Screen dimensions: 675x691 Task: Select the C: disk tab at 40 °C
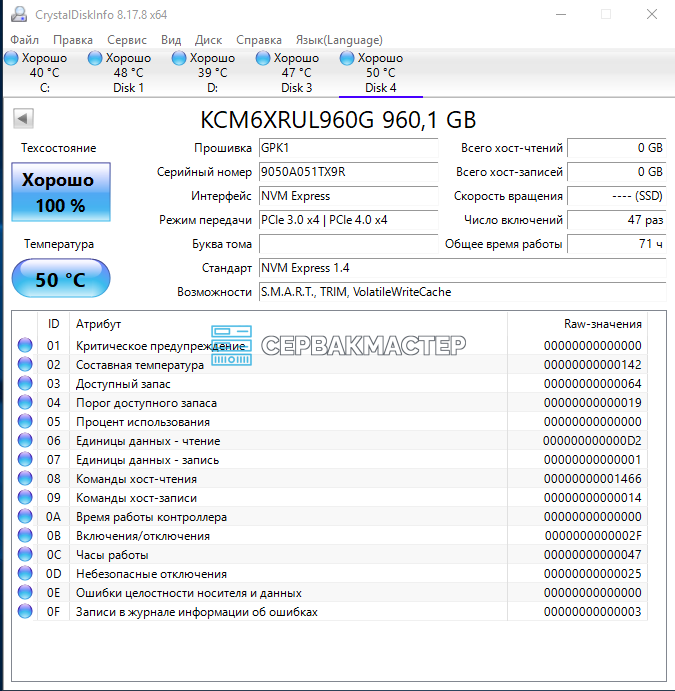click(x=45, y=73)
